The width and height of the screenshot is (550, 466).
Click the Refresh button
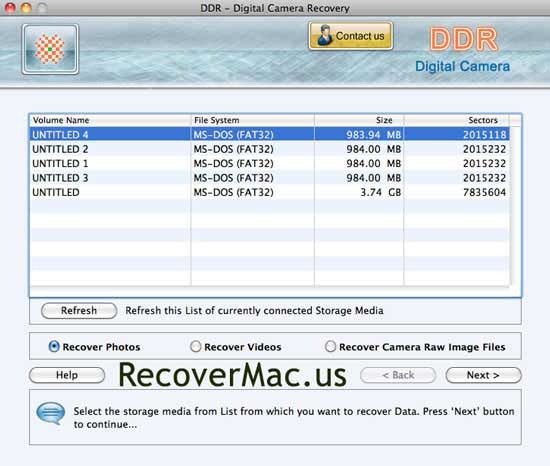coord(79,311)
